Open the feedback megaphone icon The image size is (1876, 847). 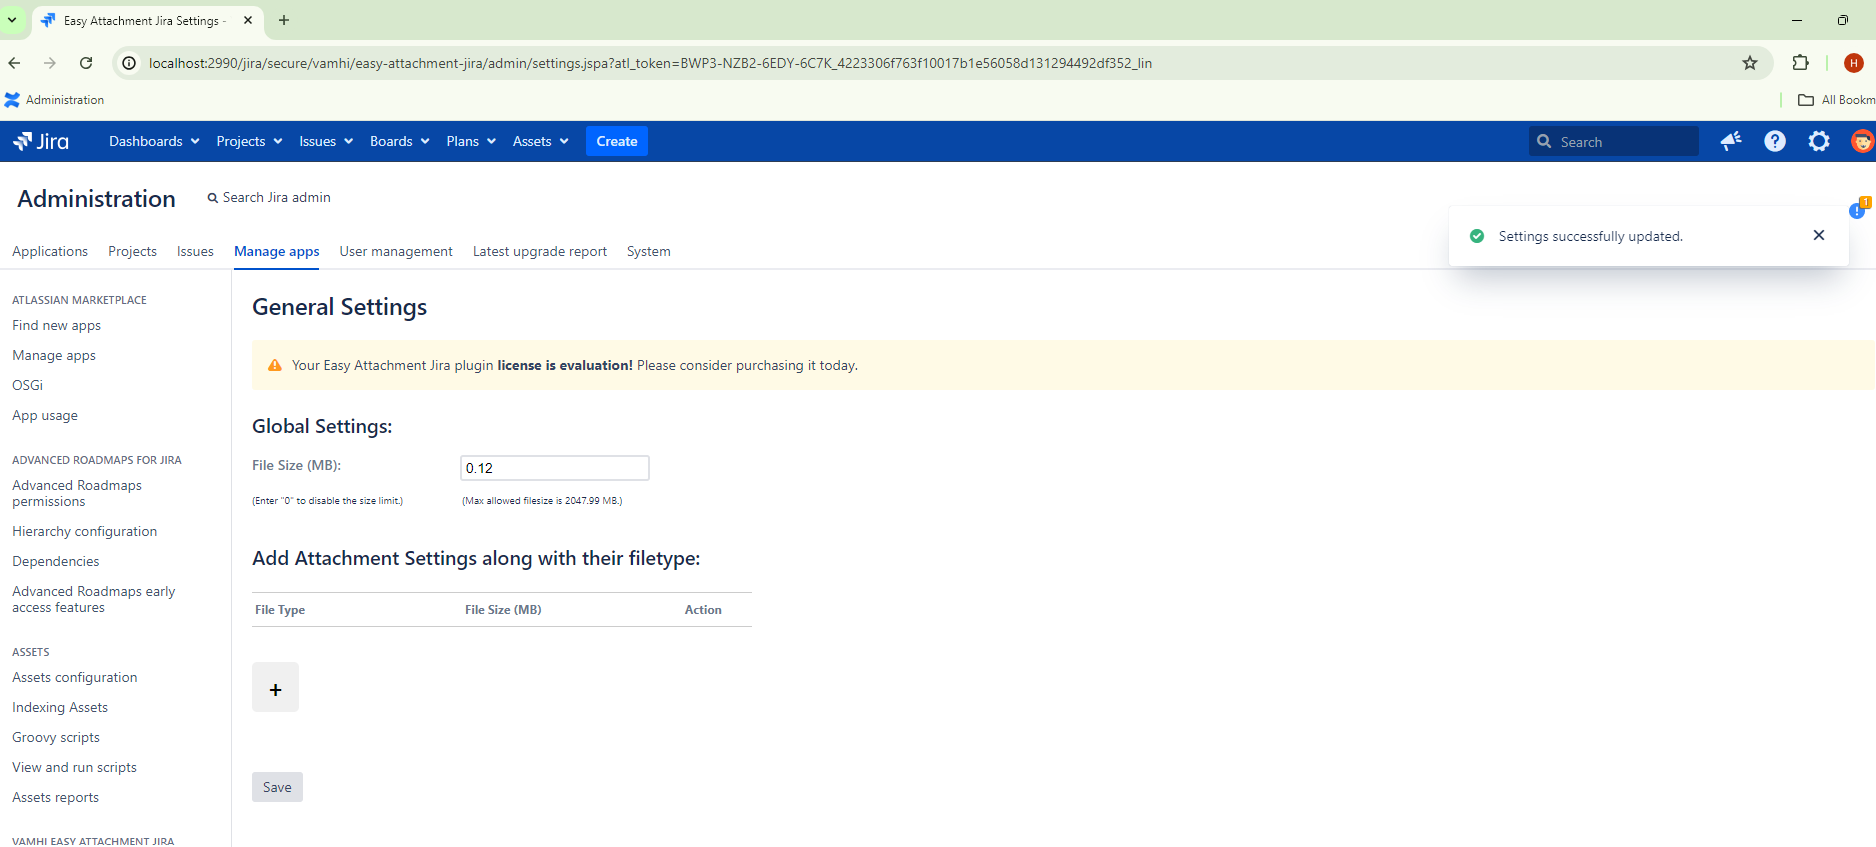click(x=1730, y=141)
